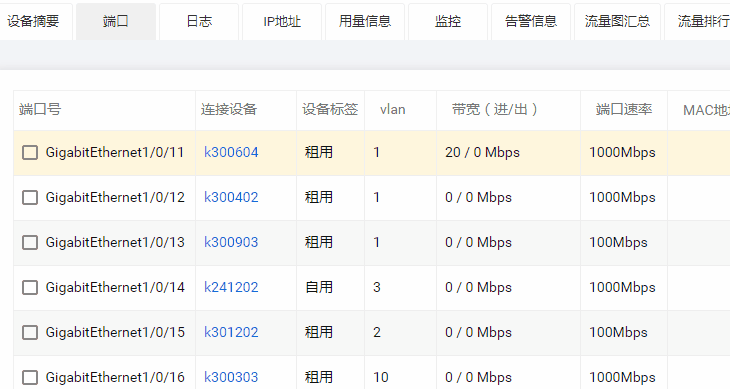This screenshot has width=730, height=389.
Task: Open connected device k300402
Action: tap(231, 197)
